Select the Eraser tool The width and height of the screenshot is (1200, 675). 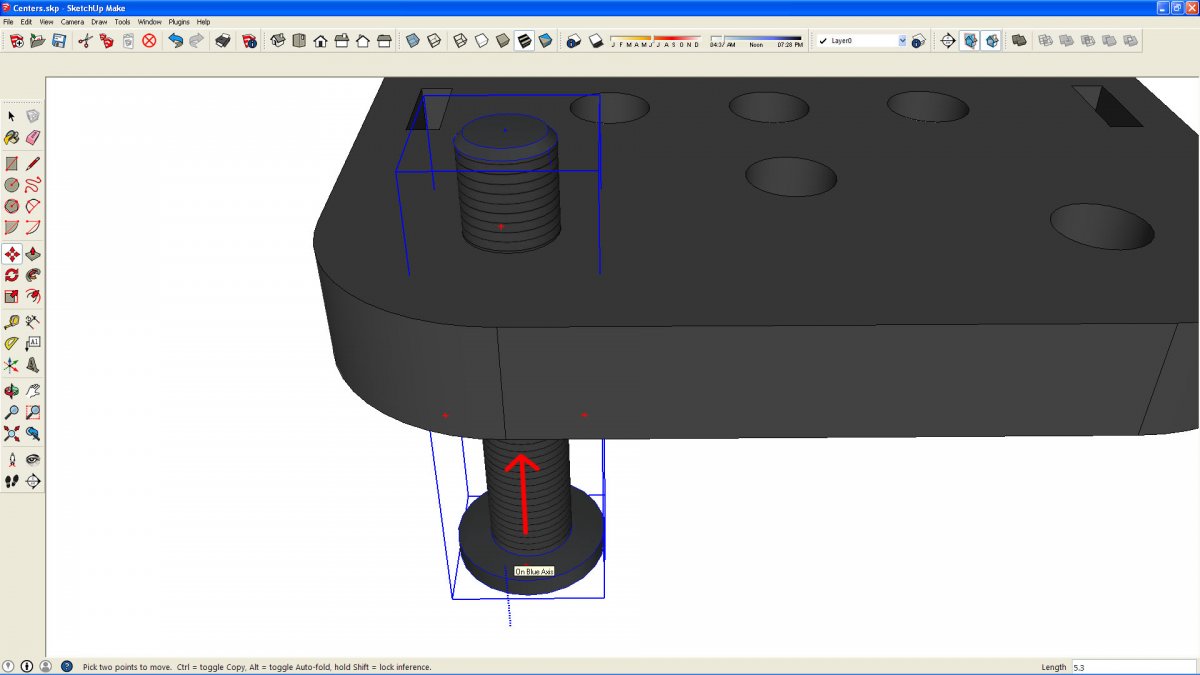[32, 137]
